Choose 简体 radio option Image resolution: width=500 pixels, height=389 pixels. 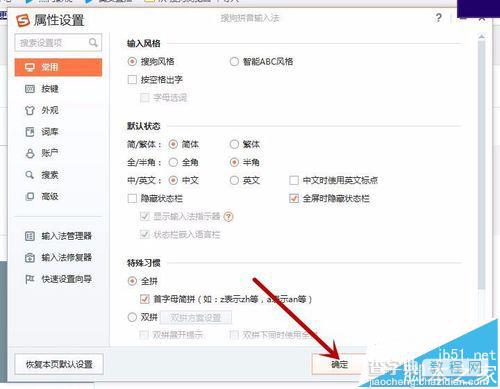(x=173, y=144)
